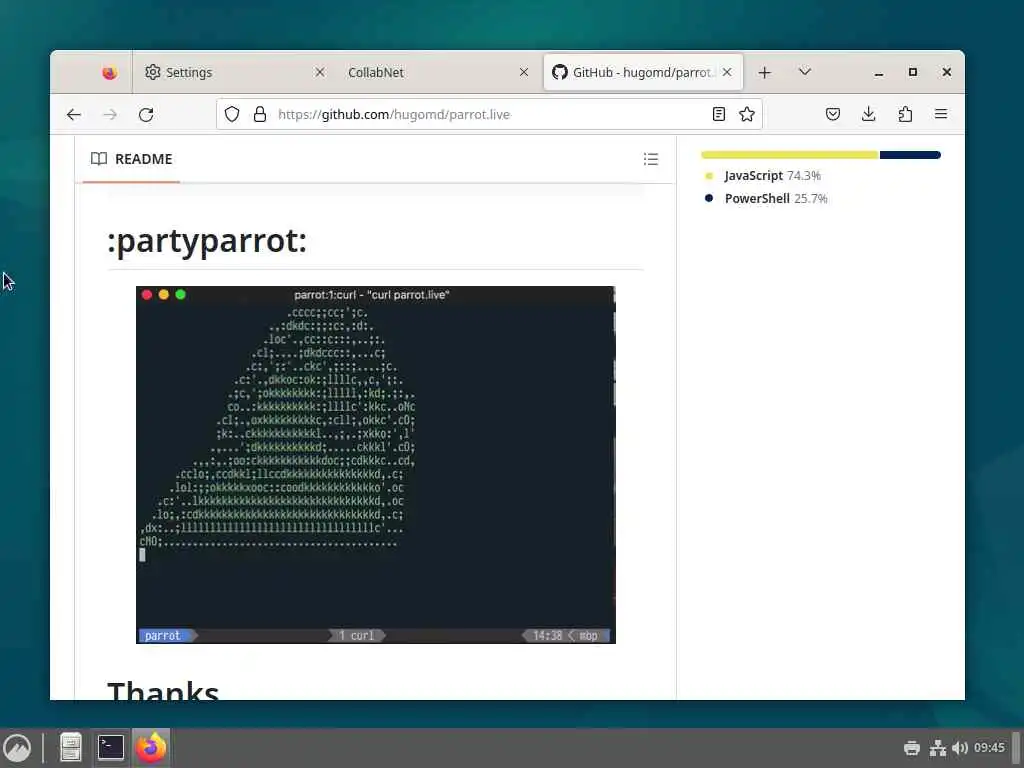Image resolution: width=1024 pixels, height=768 pixels.
Task: Open the Extensions puzzle icon
Action: tap(905, 114)
